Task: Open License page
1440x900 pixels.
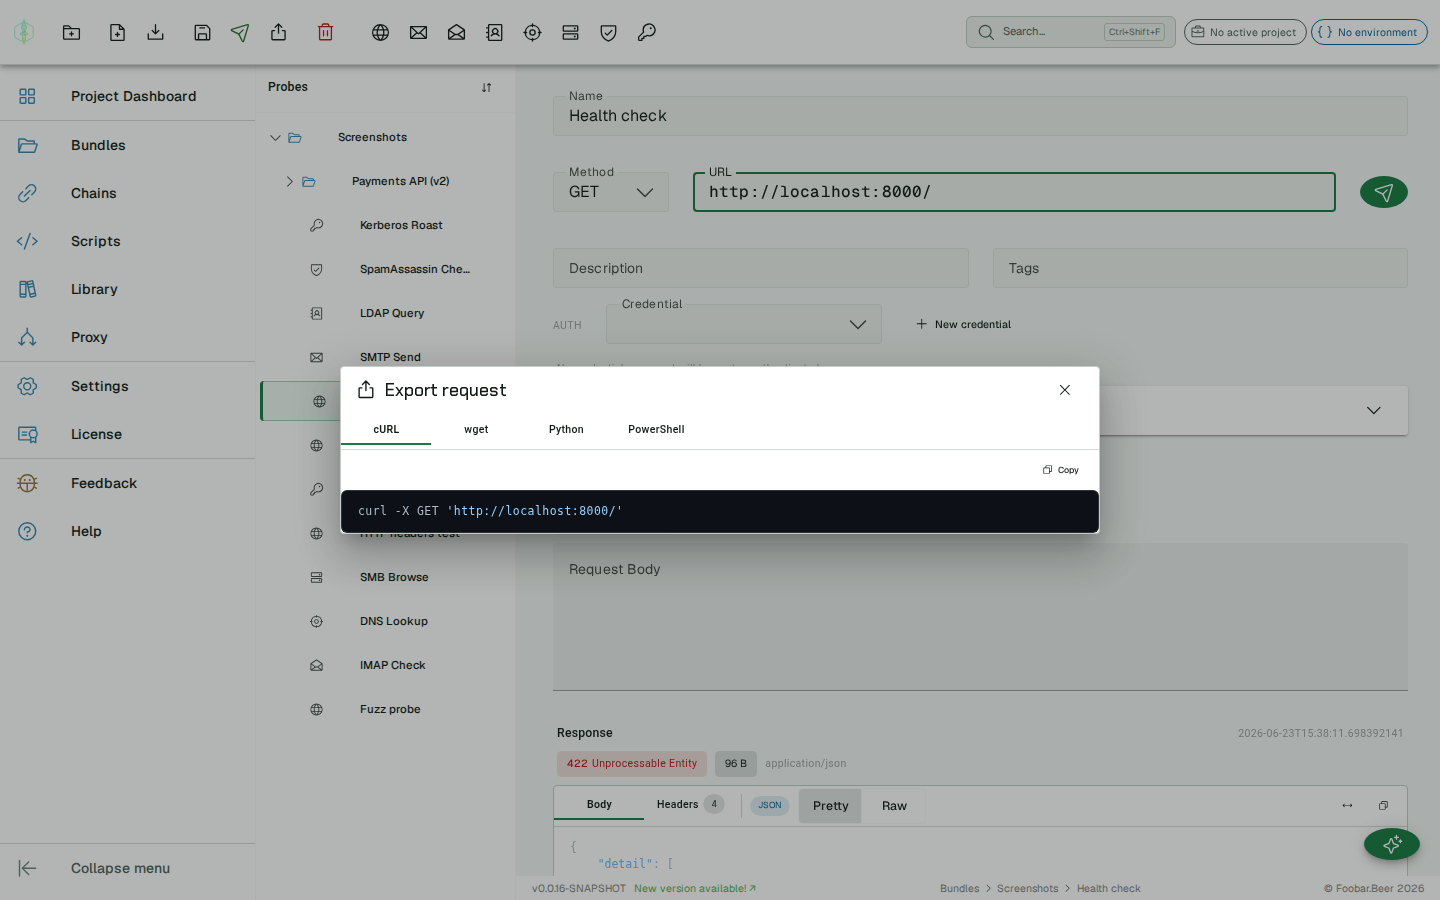Action: 128,434
